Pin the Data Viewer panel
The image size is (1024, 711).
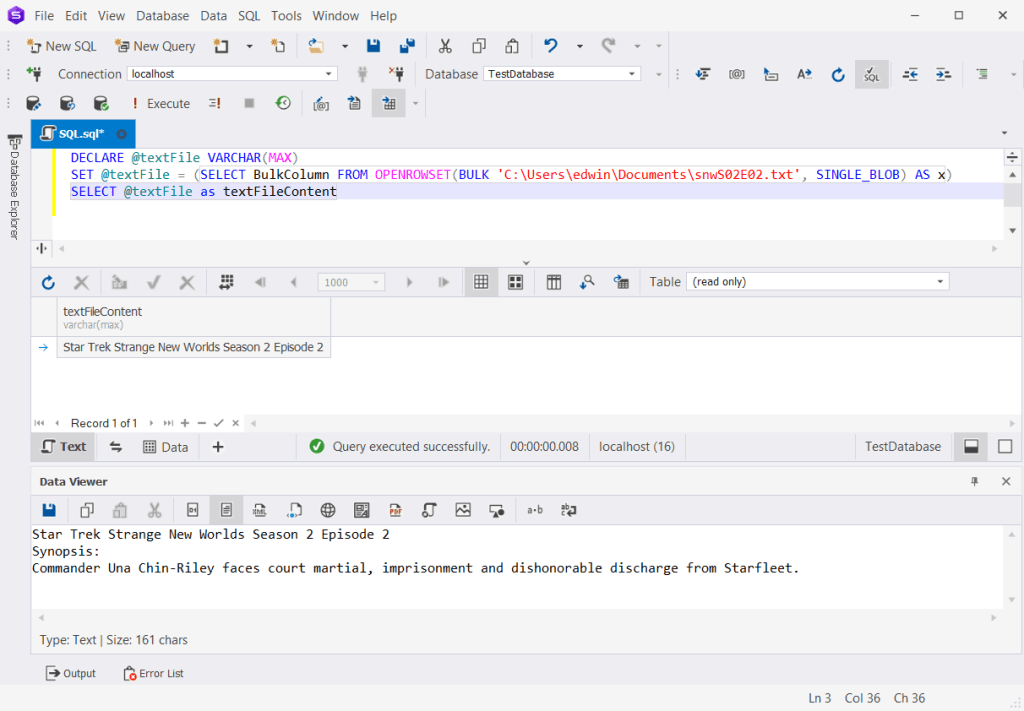pyautogui.click(x=974, y=482)
